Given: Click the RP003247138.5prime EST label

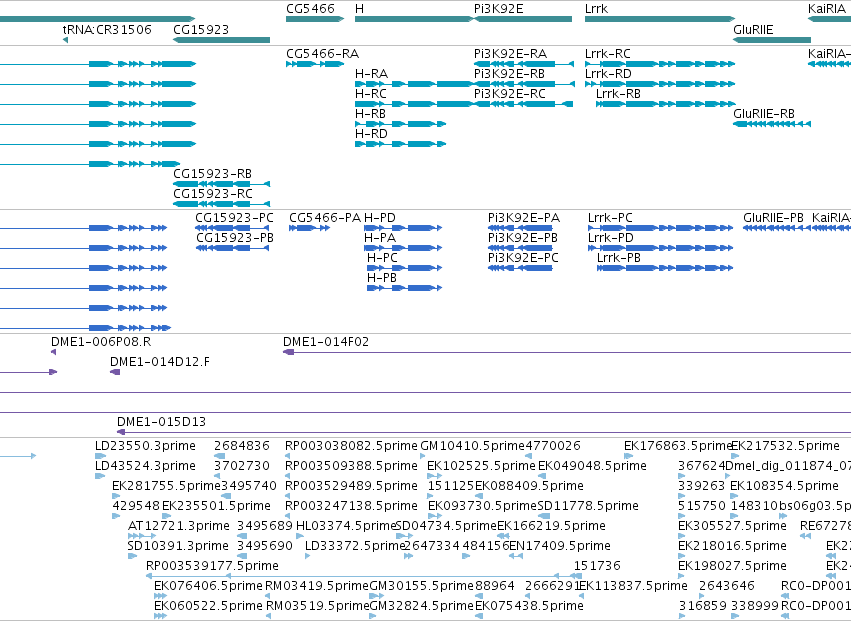Looking at the screenshot, I should click(x=352, y=506).
